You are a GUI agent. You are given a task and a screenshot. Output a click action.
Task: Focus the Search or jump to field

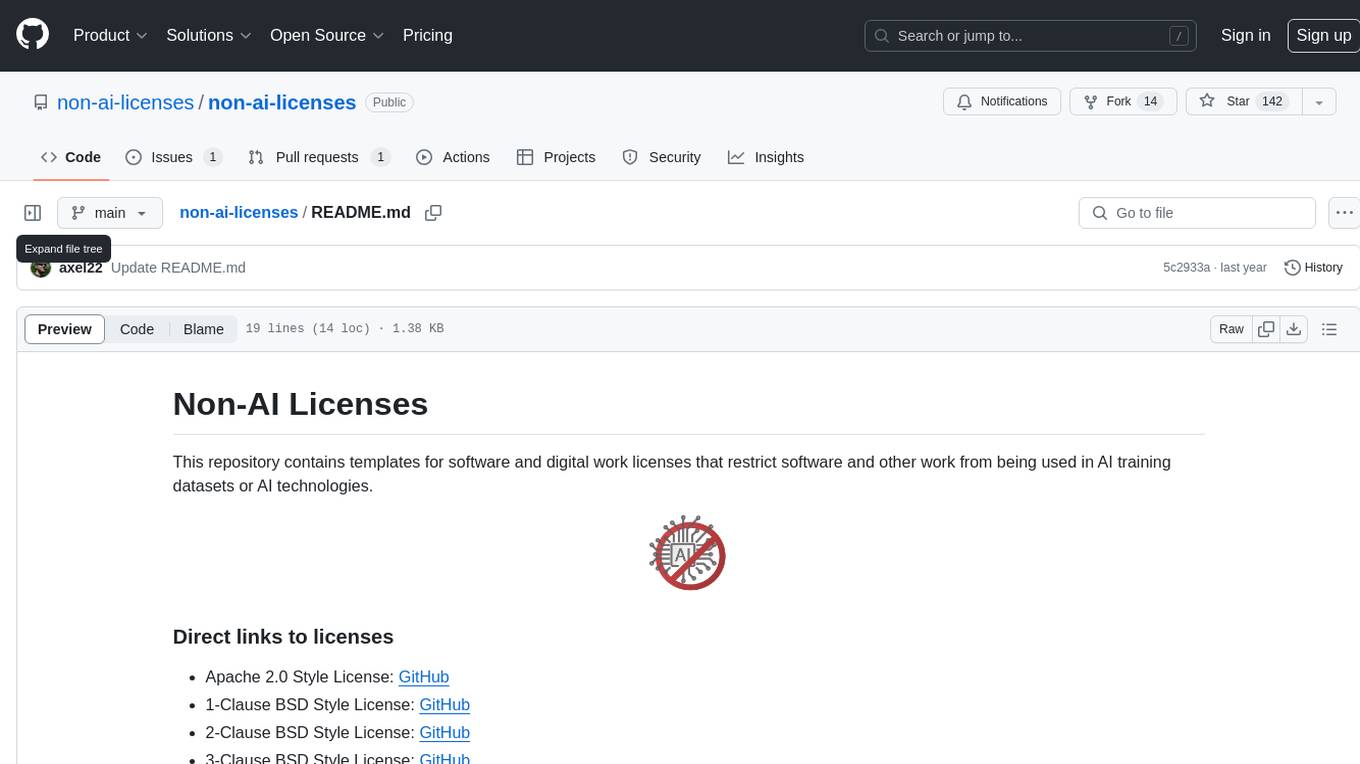point(1032,36)
